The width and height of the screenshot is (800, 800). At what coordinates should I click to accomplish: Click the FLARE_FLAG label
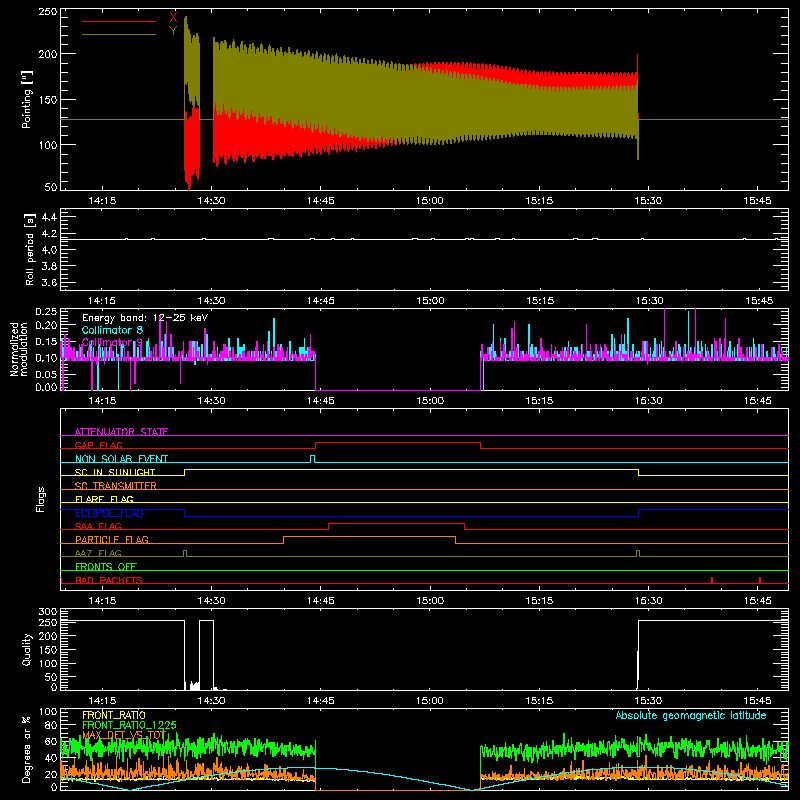pyautogui.click(x=104, y=499)
